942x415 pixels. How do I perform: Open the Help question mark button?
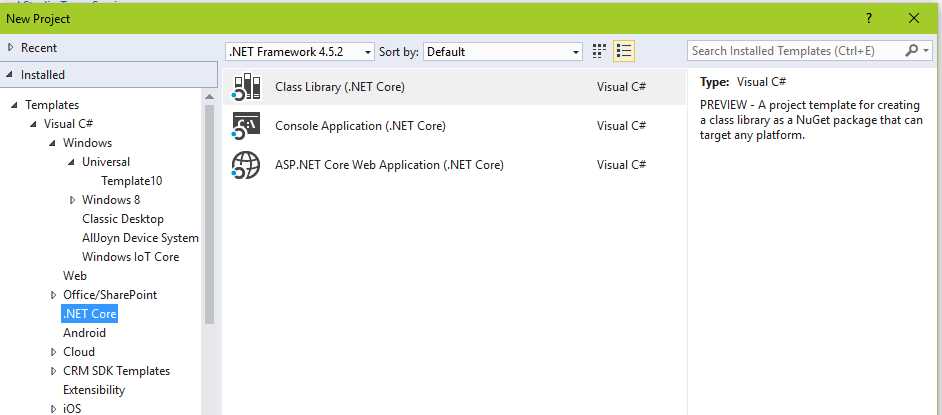[869, 18]
